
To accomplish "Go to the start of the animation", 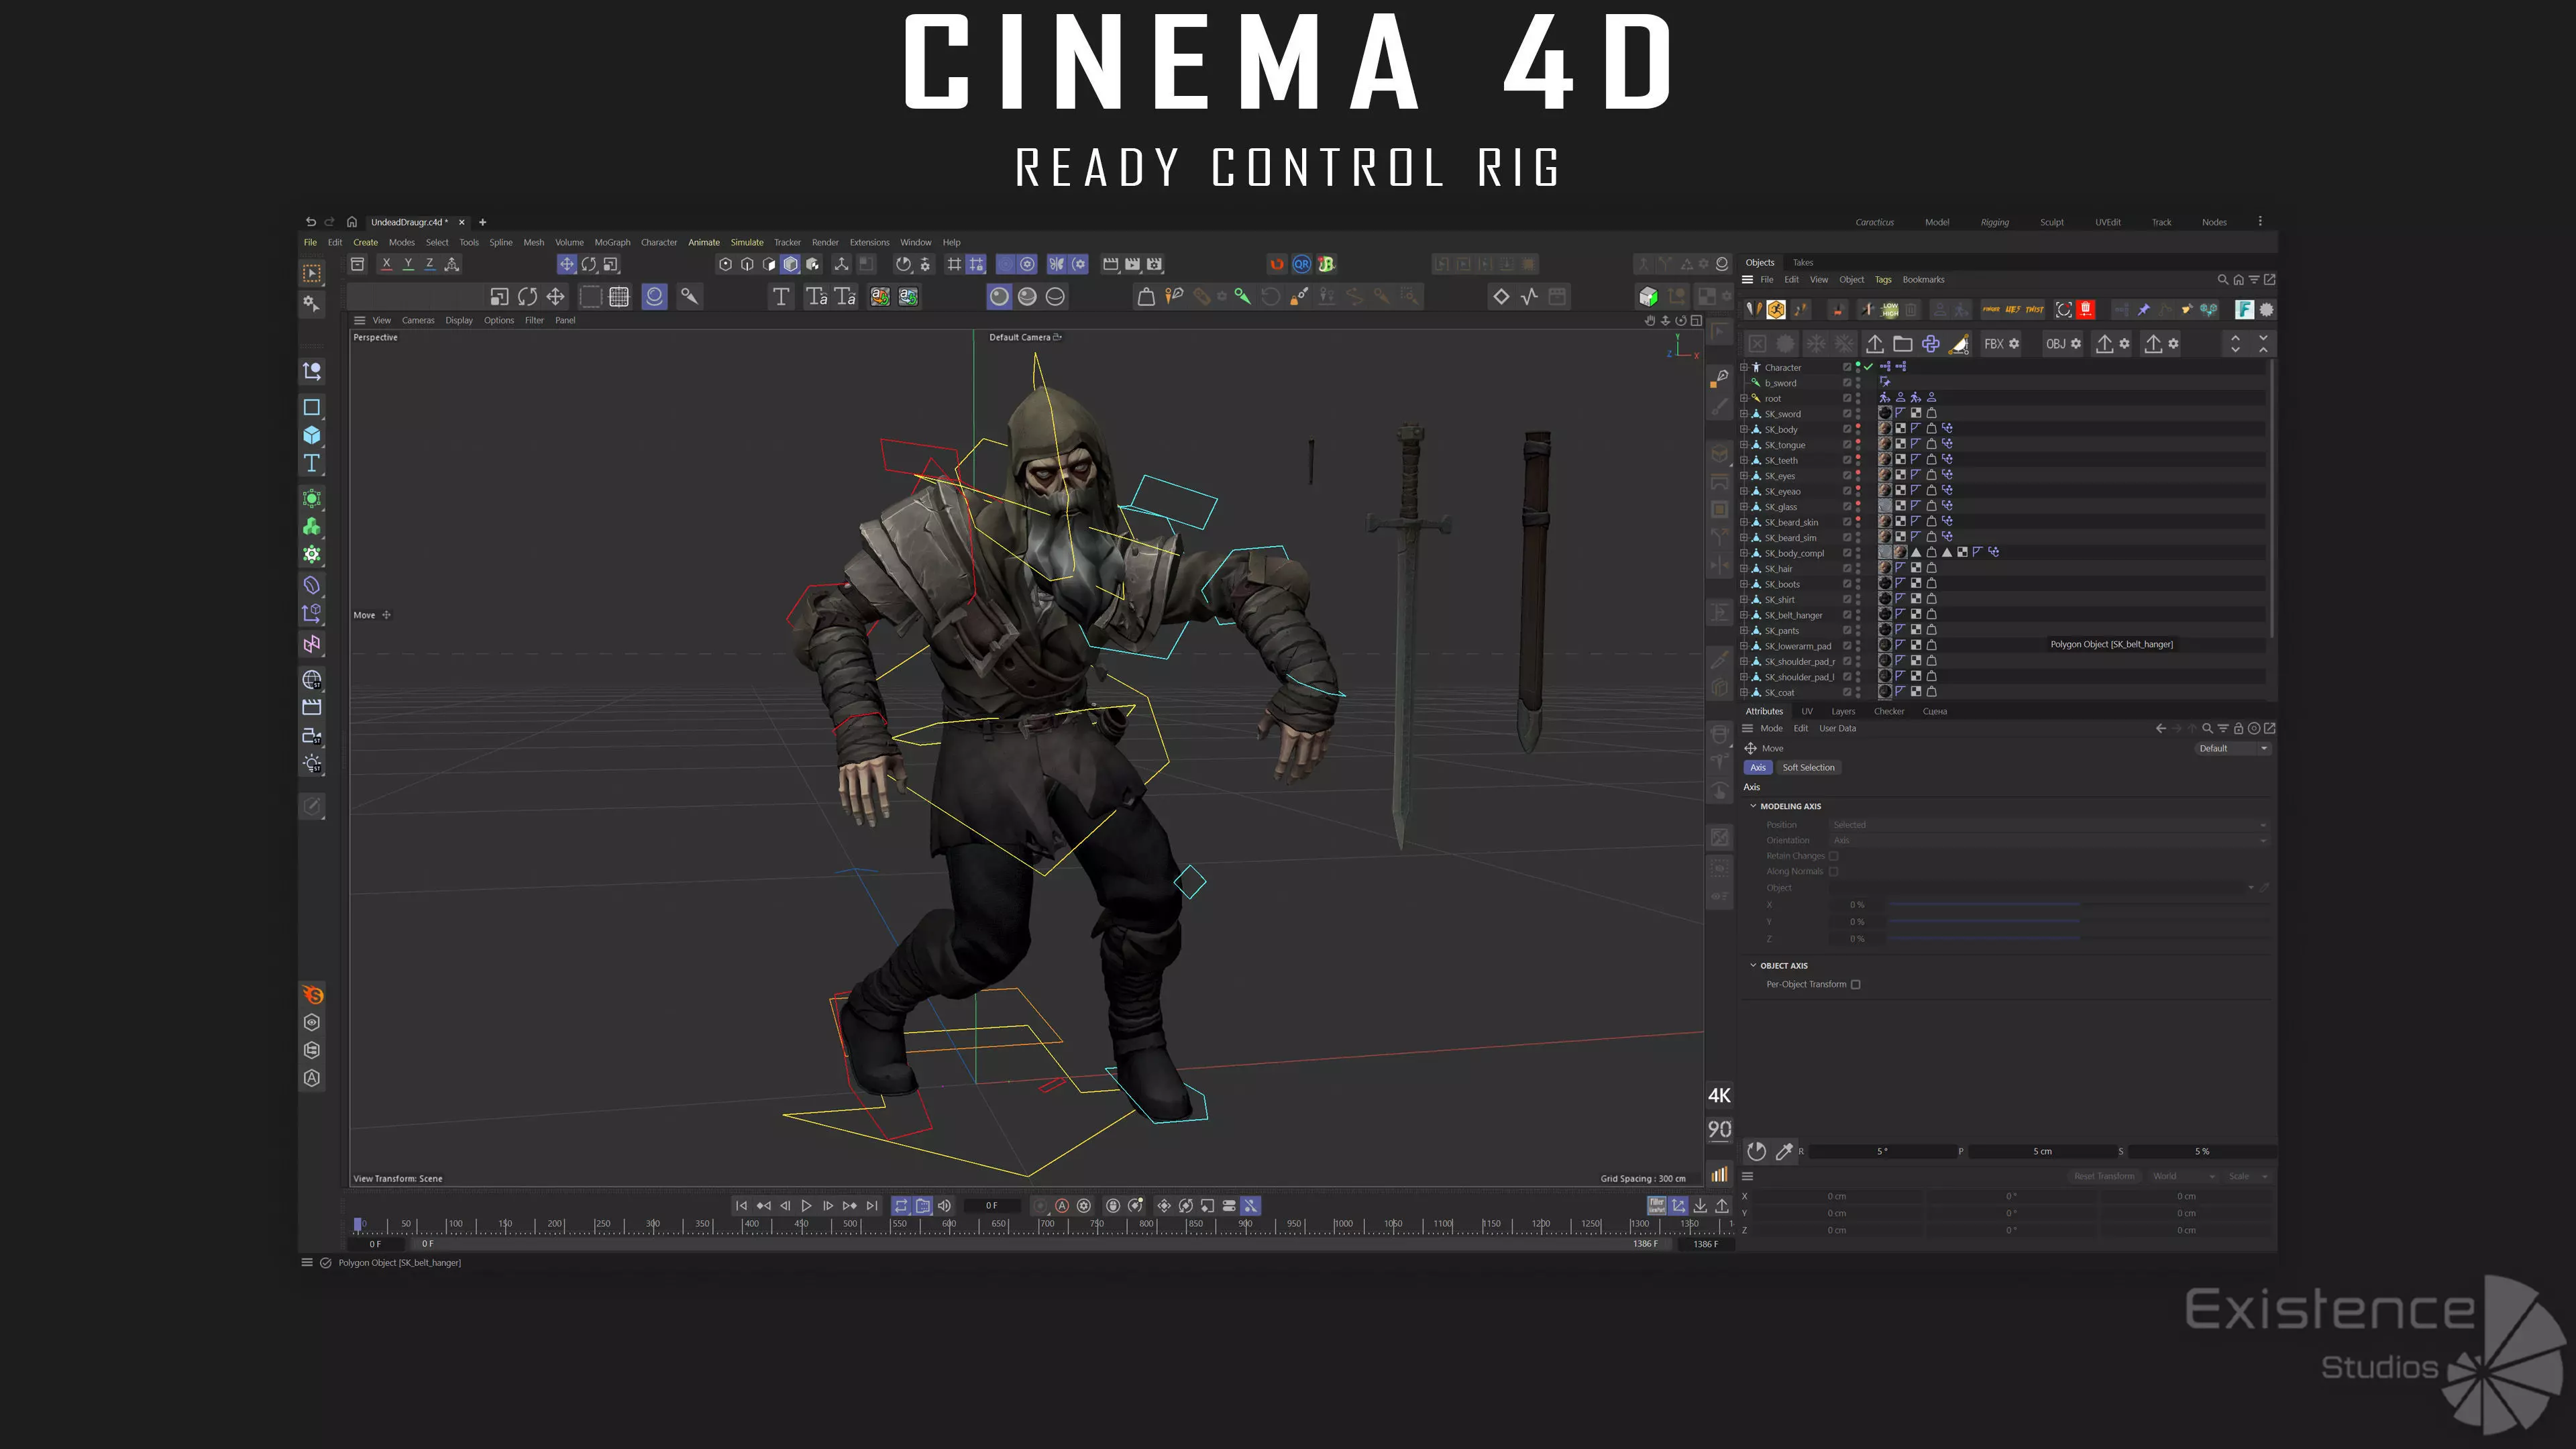I will pos(741,1206).
